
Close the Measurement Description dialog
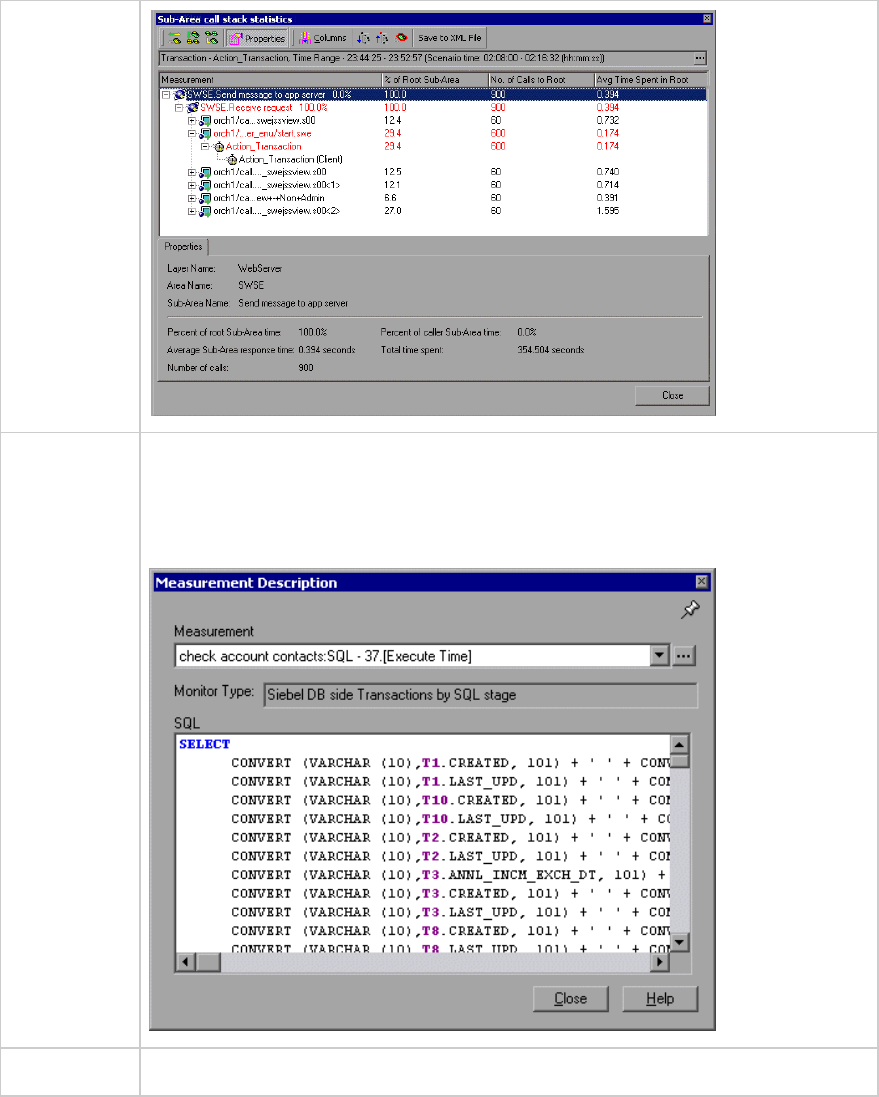[x=570, y=999]
